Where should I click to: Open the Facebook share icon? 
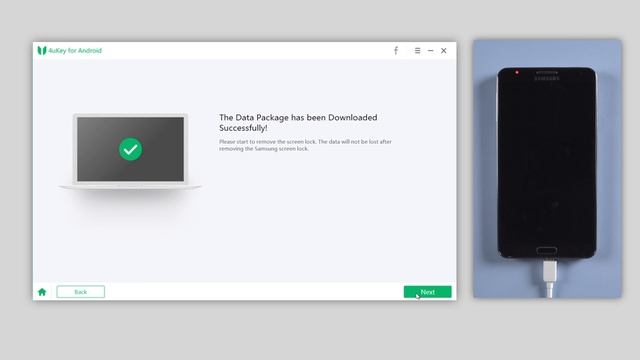pos(396,51)
